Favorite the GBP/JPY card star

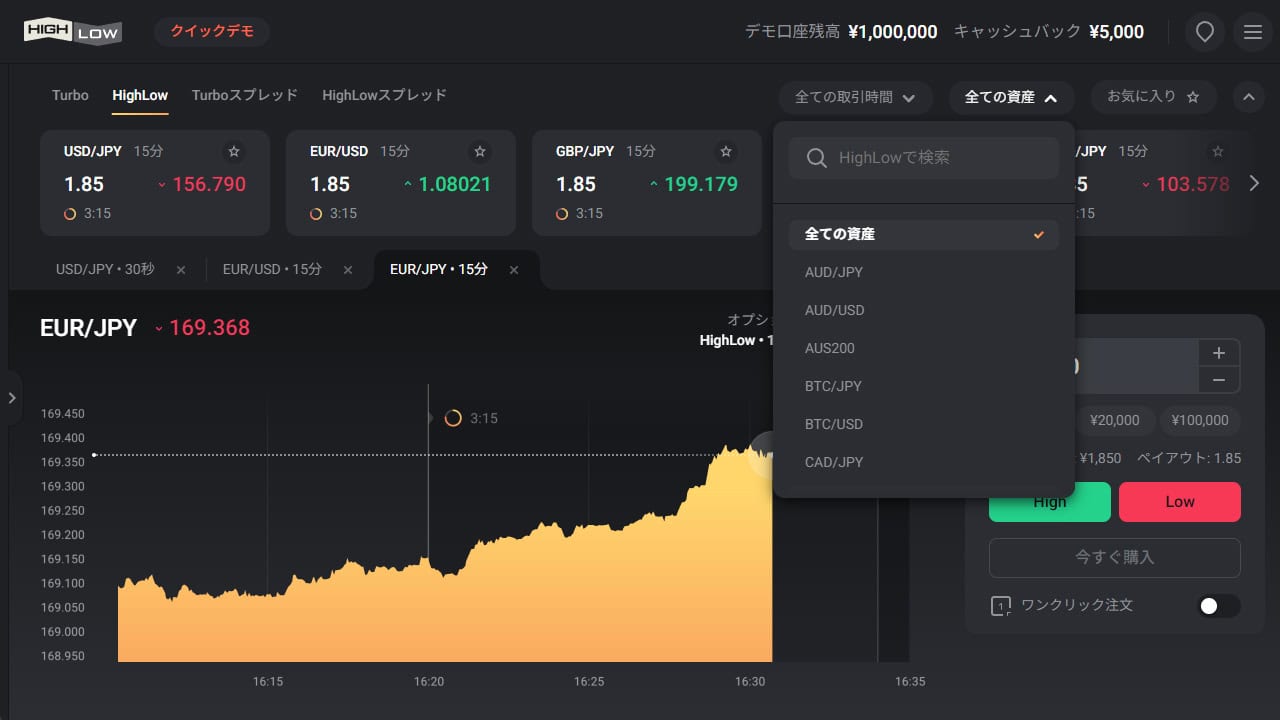(726, 151)
